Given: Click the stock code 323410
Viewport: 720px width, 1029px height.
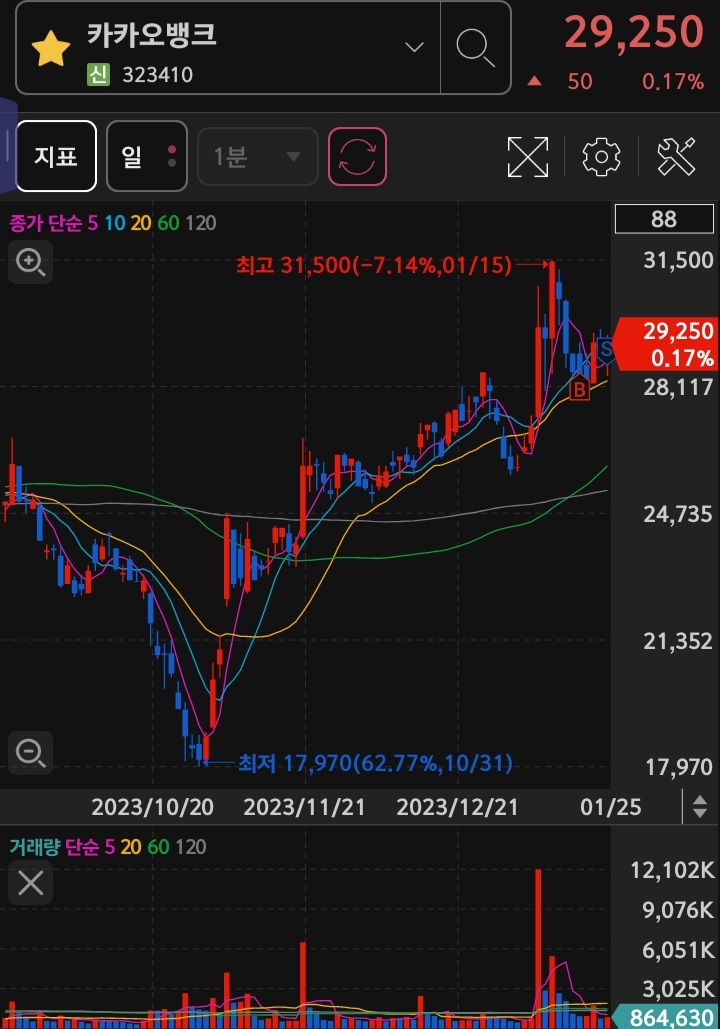Looking at the screenshot, I should coord(158,75).
